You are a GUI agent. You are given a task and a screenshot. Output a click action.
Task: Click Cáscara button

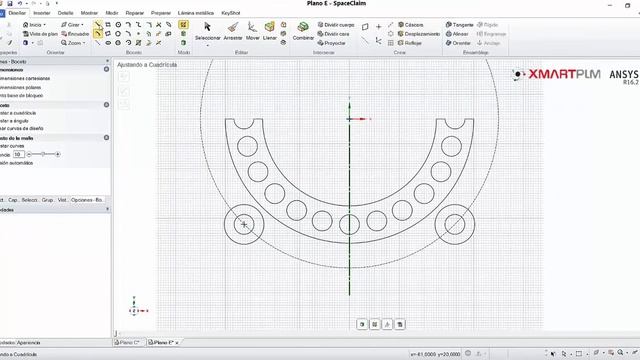pos(411,25)
